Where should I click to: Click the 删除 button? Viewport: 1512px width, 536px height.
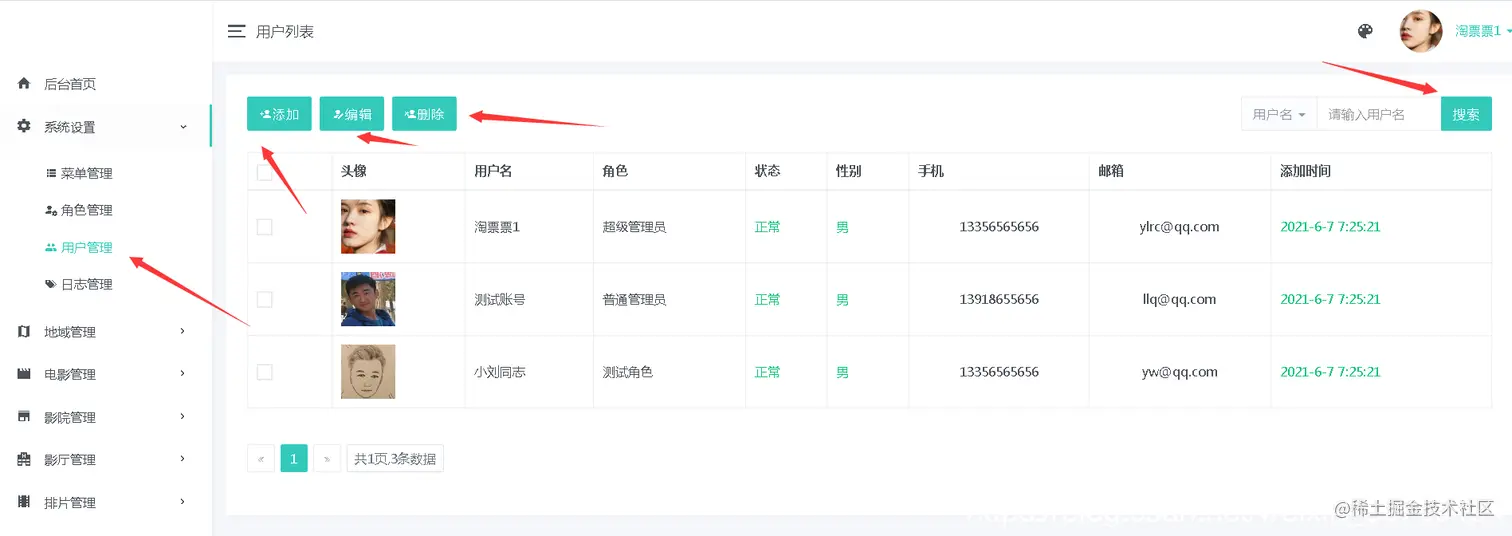(x=424, y=114)
